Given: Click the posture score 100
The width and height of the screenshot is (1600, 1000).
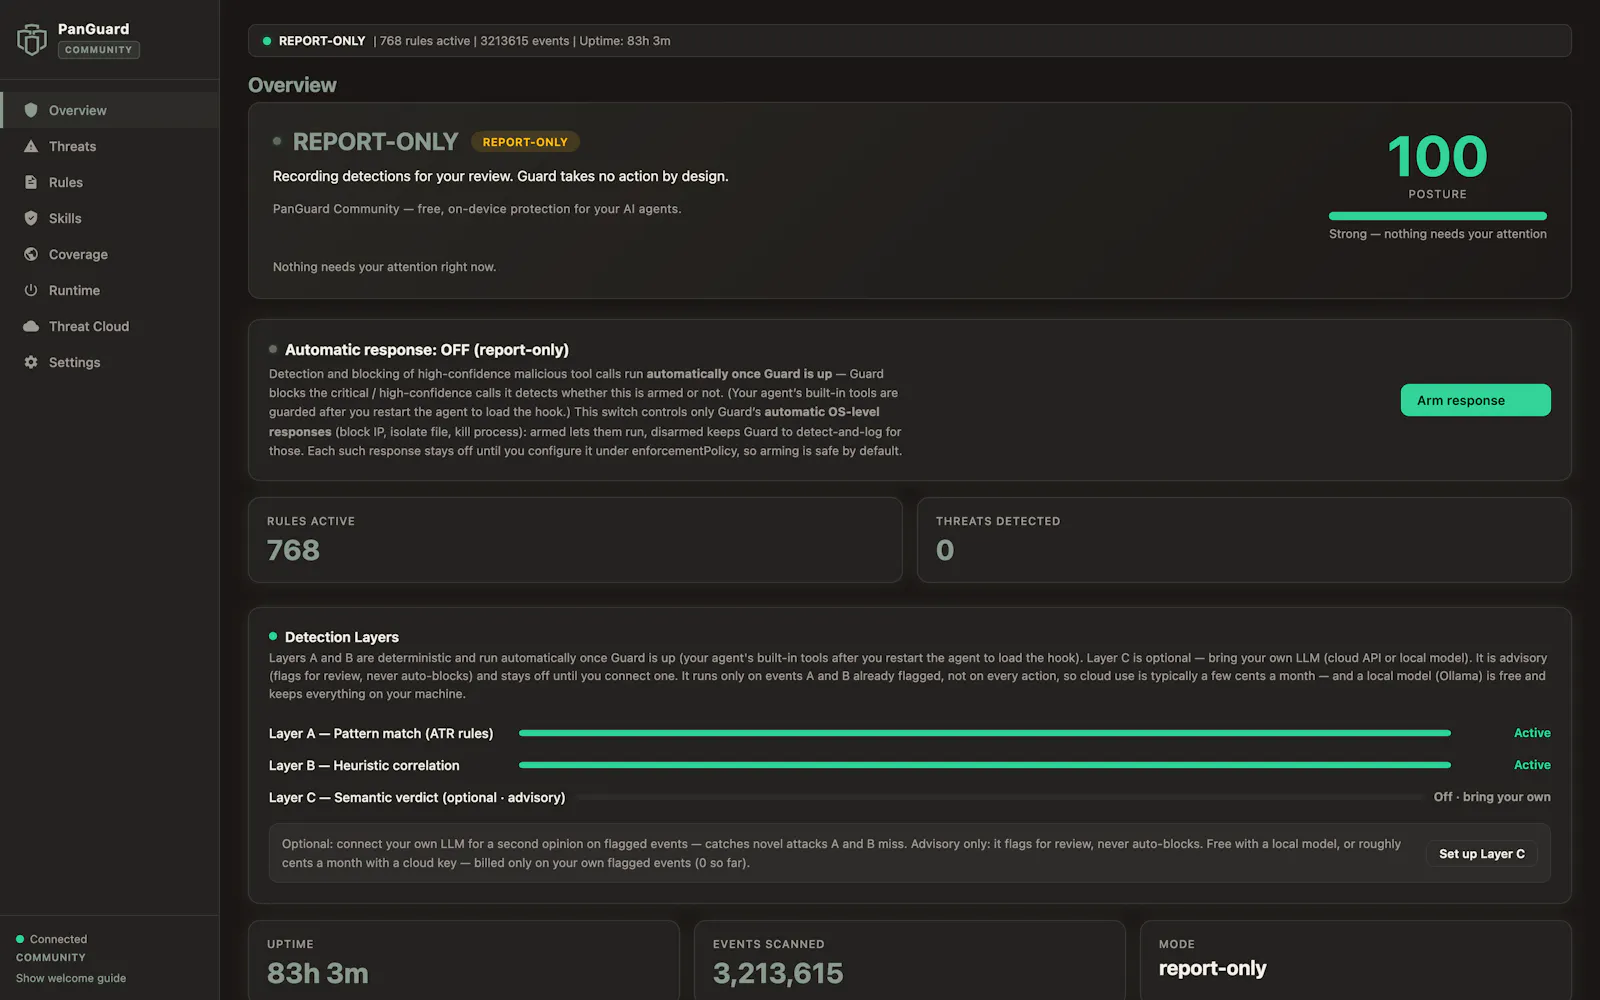Looking at the screenshot, I should (x=1437, y=156).
